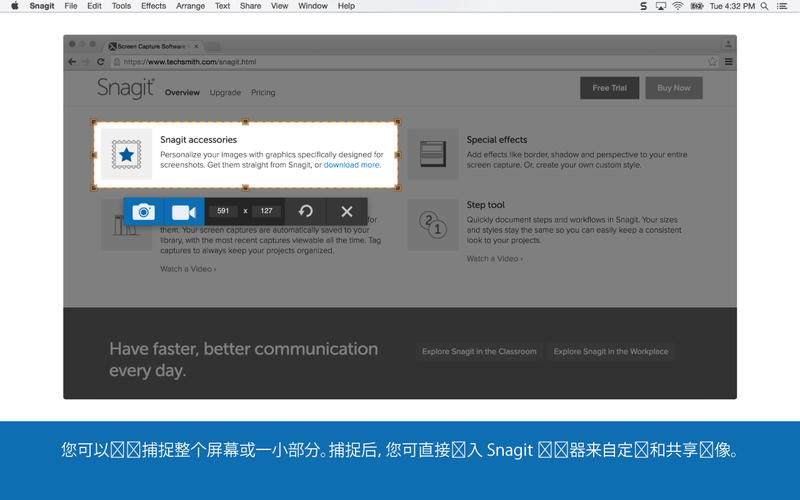Click the browser back arrow
This screenshot has width=800, height=500.
72,62
